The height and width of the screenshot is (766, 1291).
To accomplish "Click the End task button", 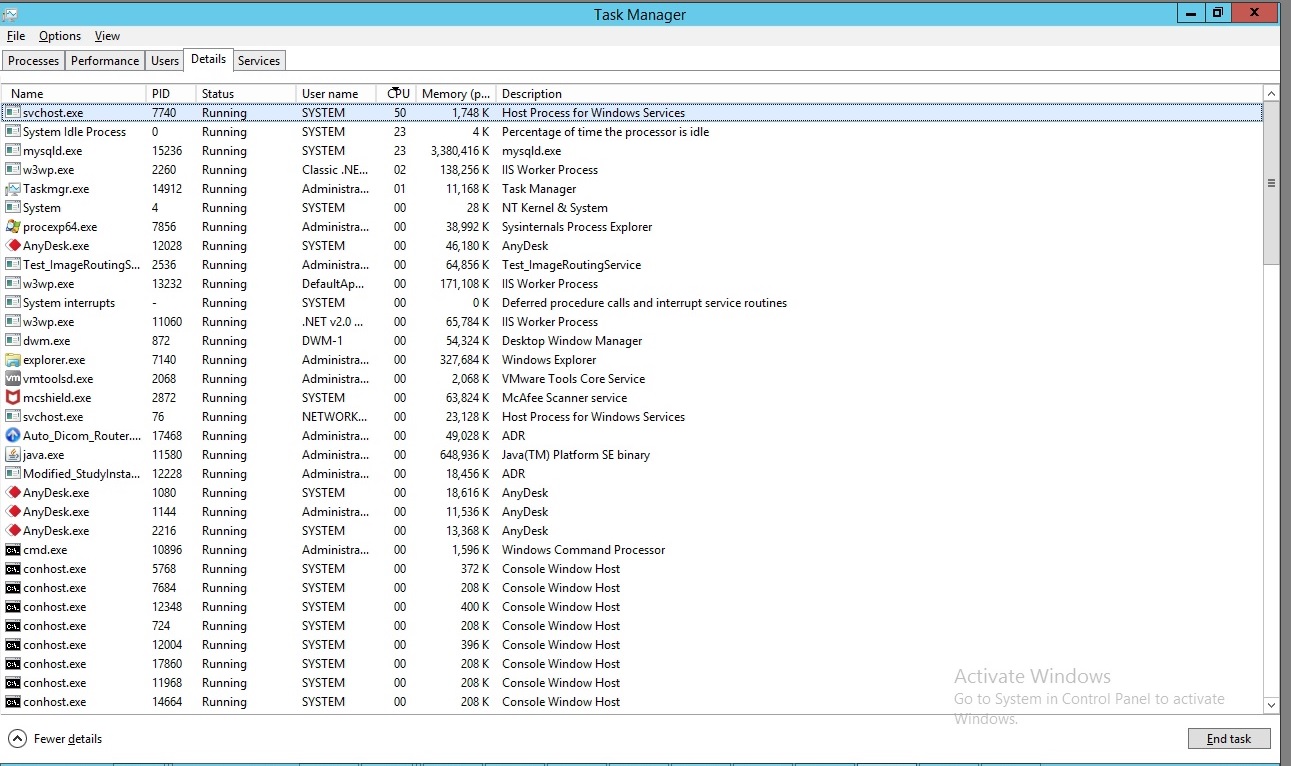I will pyautogui.click(x=1229, y=738).
